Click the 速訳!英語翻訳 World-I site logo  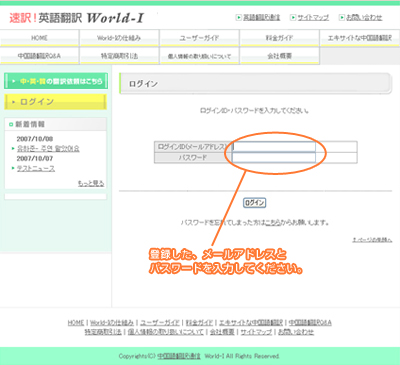[x=77, y=18]
